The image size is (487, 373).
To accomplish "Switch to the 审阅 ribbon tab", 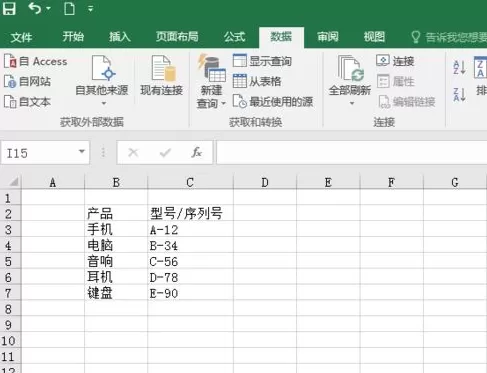I will coord(328,36).
